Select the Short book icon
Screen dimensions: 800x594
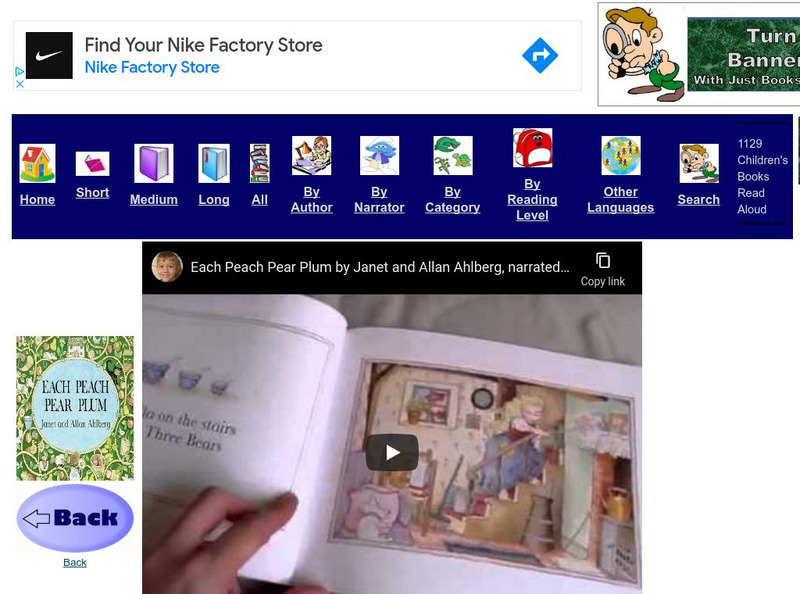click(92, 164)
